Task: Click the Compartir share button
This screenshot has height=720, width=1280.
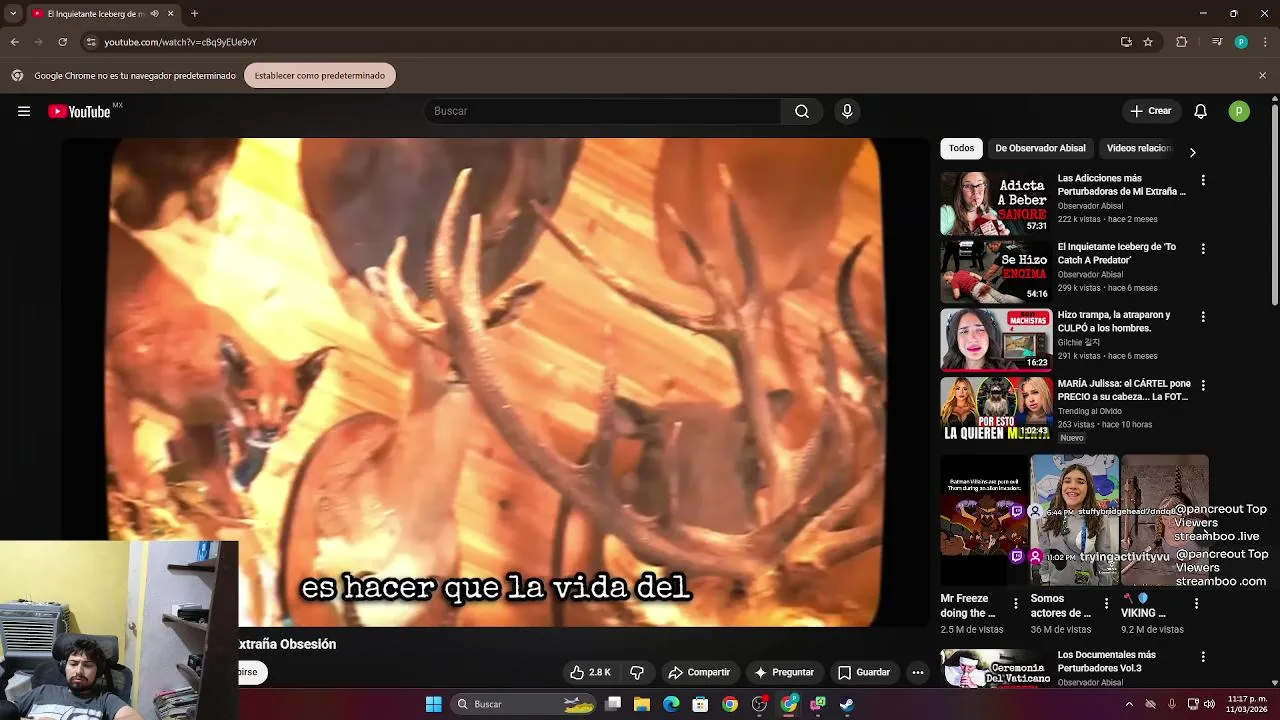Action: pyautogui.click(x=699, y=672)
